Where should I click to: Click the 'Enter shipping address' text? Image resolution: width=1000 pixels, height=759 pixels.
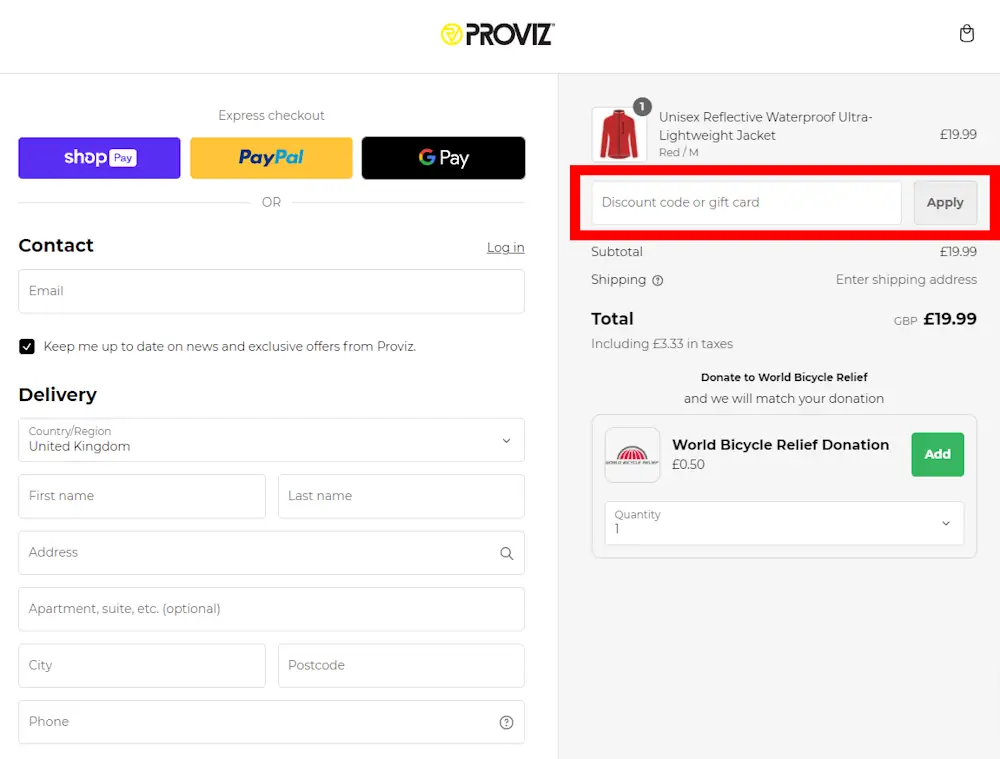(906, 279)
